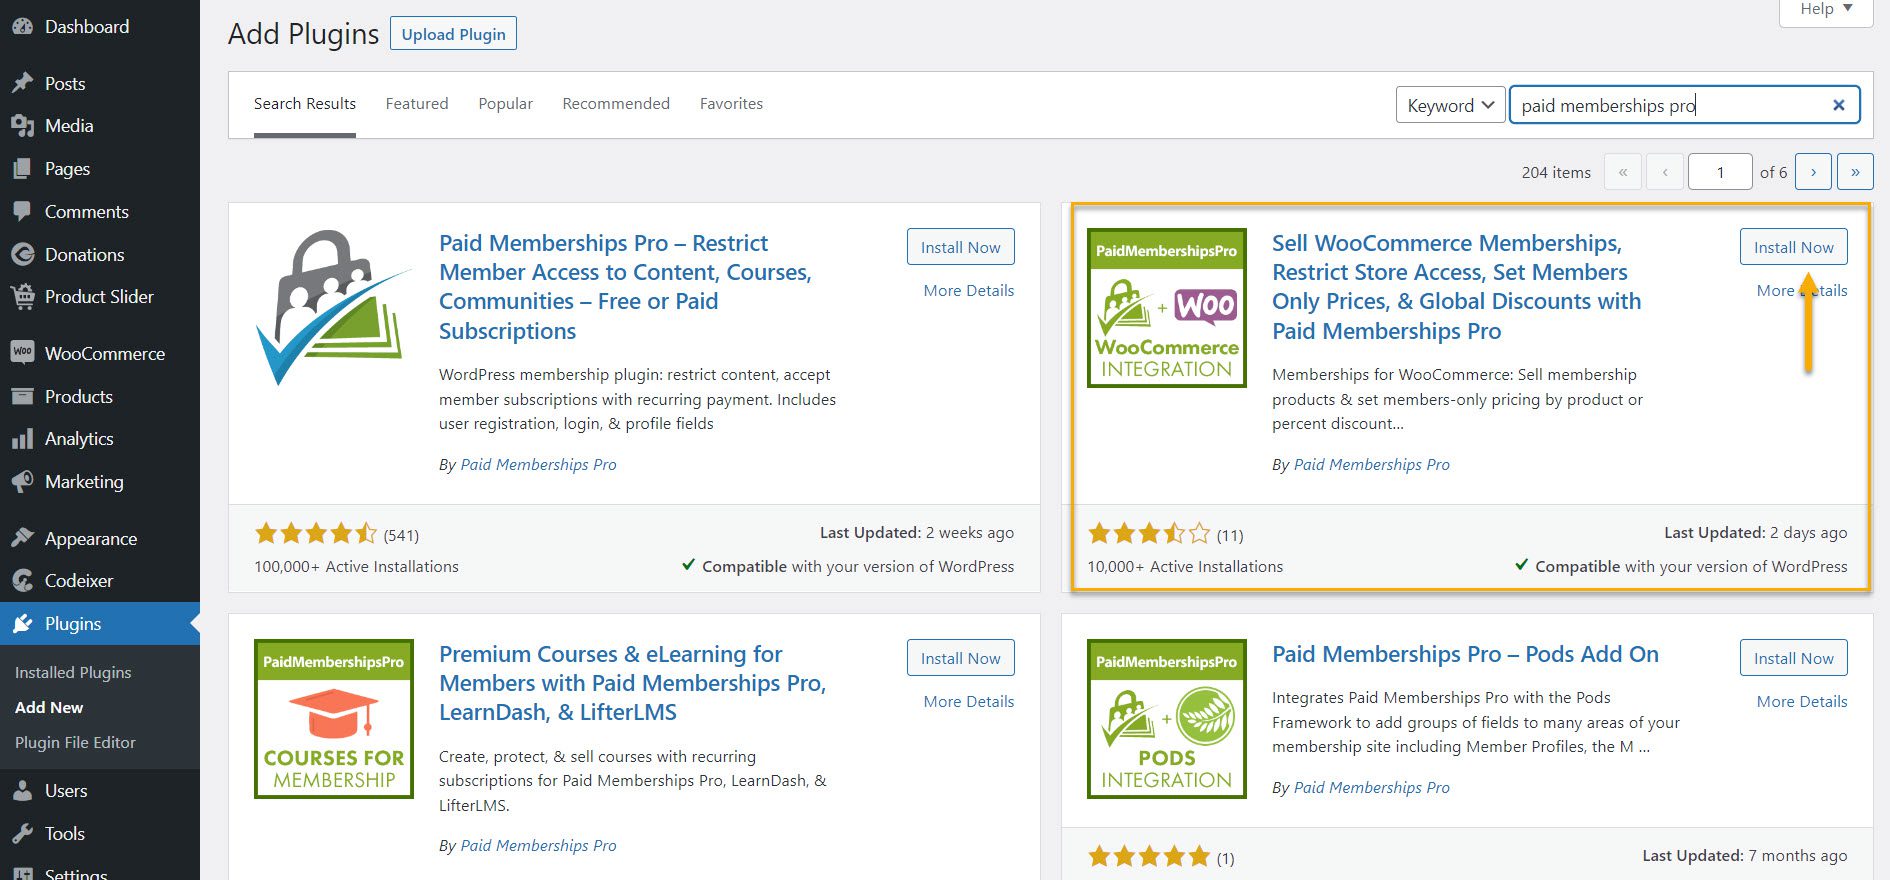Install Sell WooCommerce Memberships plugin
The image size is (1890, 880).
[x=1793, y=247]
